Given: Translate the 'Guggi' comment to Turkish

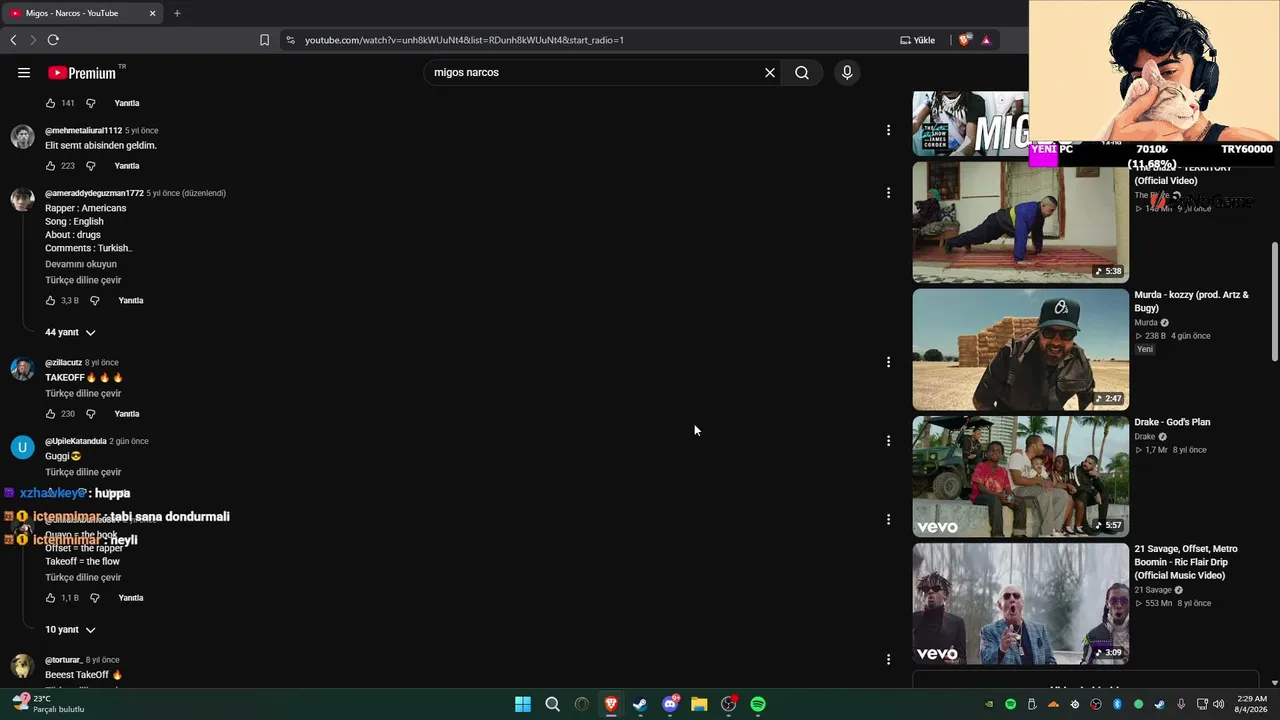Looking at the screenshot, I should 83,472.
